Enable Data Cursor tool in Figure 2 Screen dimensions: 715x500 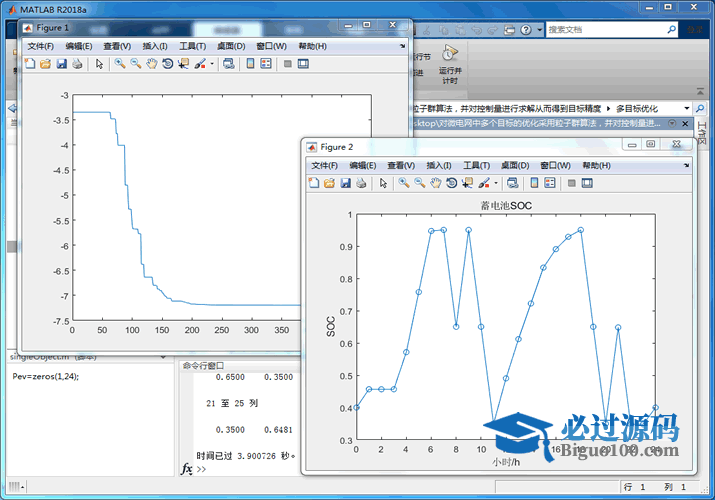[467, 183]
